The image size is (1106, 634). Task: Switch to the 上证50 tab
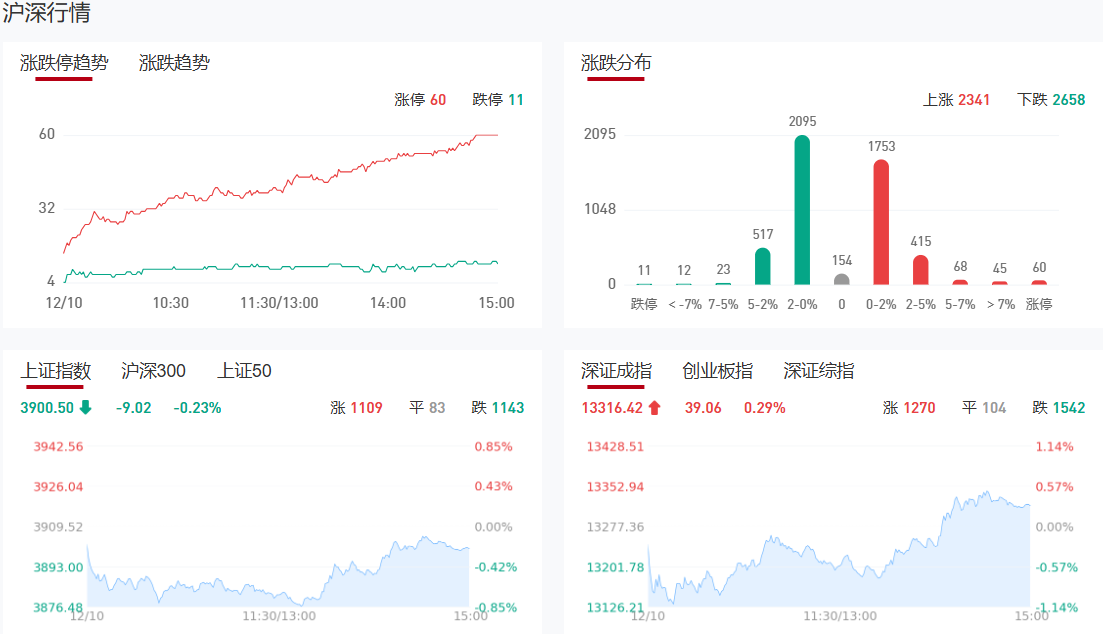pos(244,371)
